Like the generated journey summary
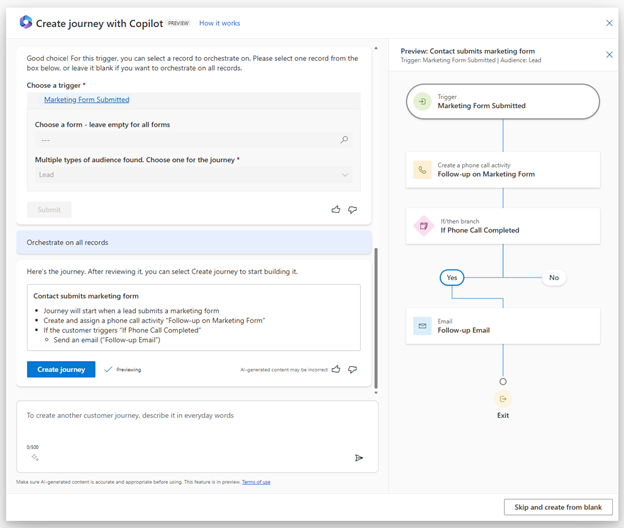Image resolution: width=624 pixels, height=528 pixels. [x=336, y=369]
